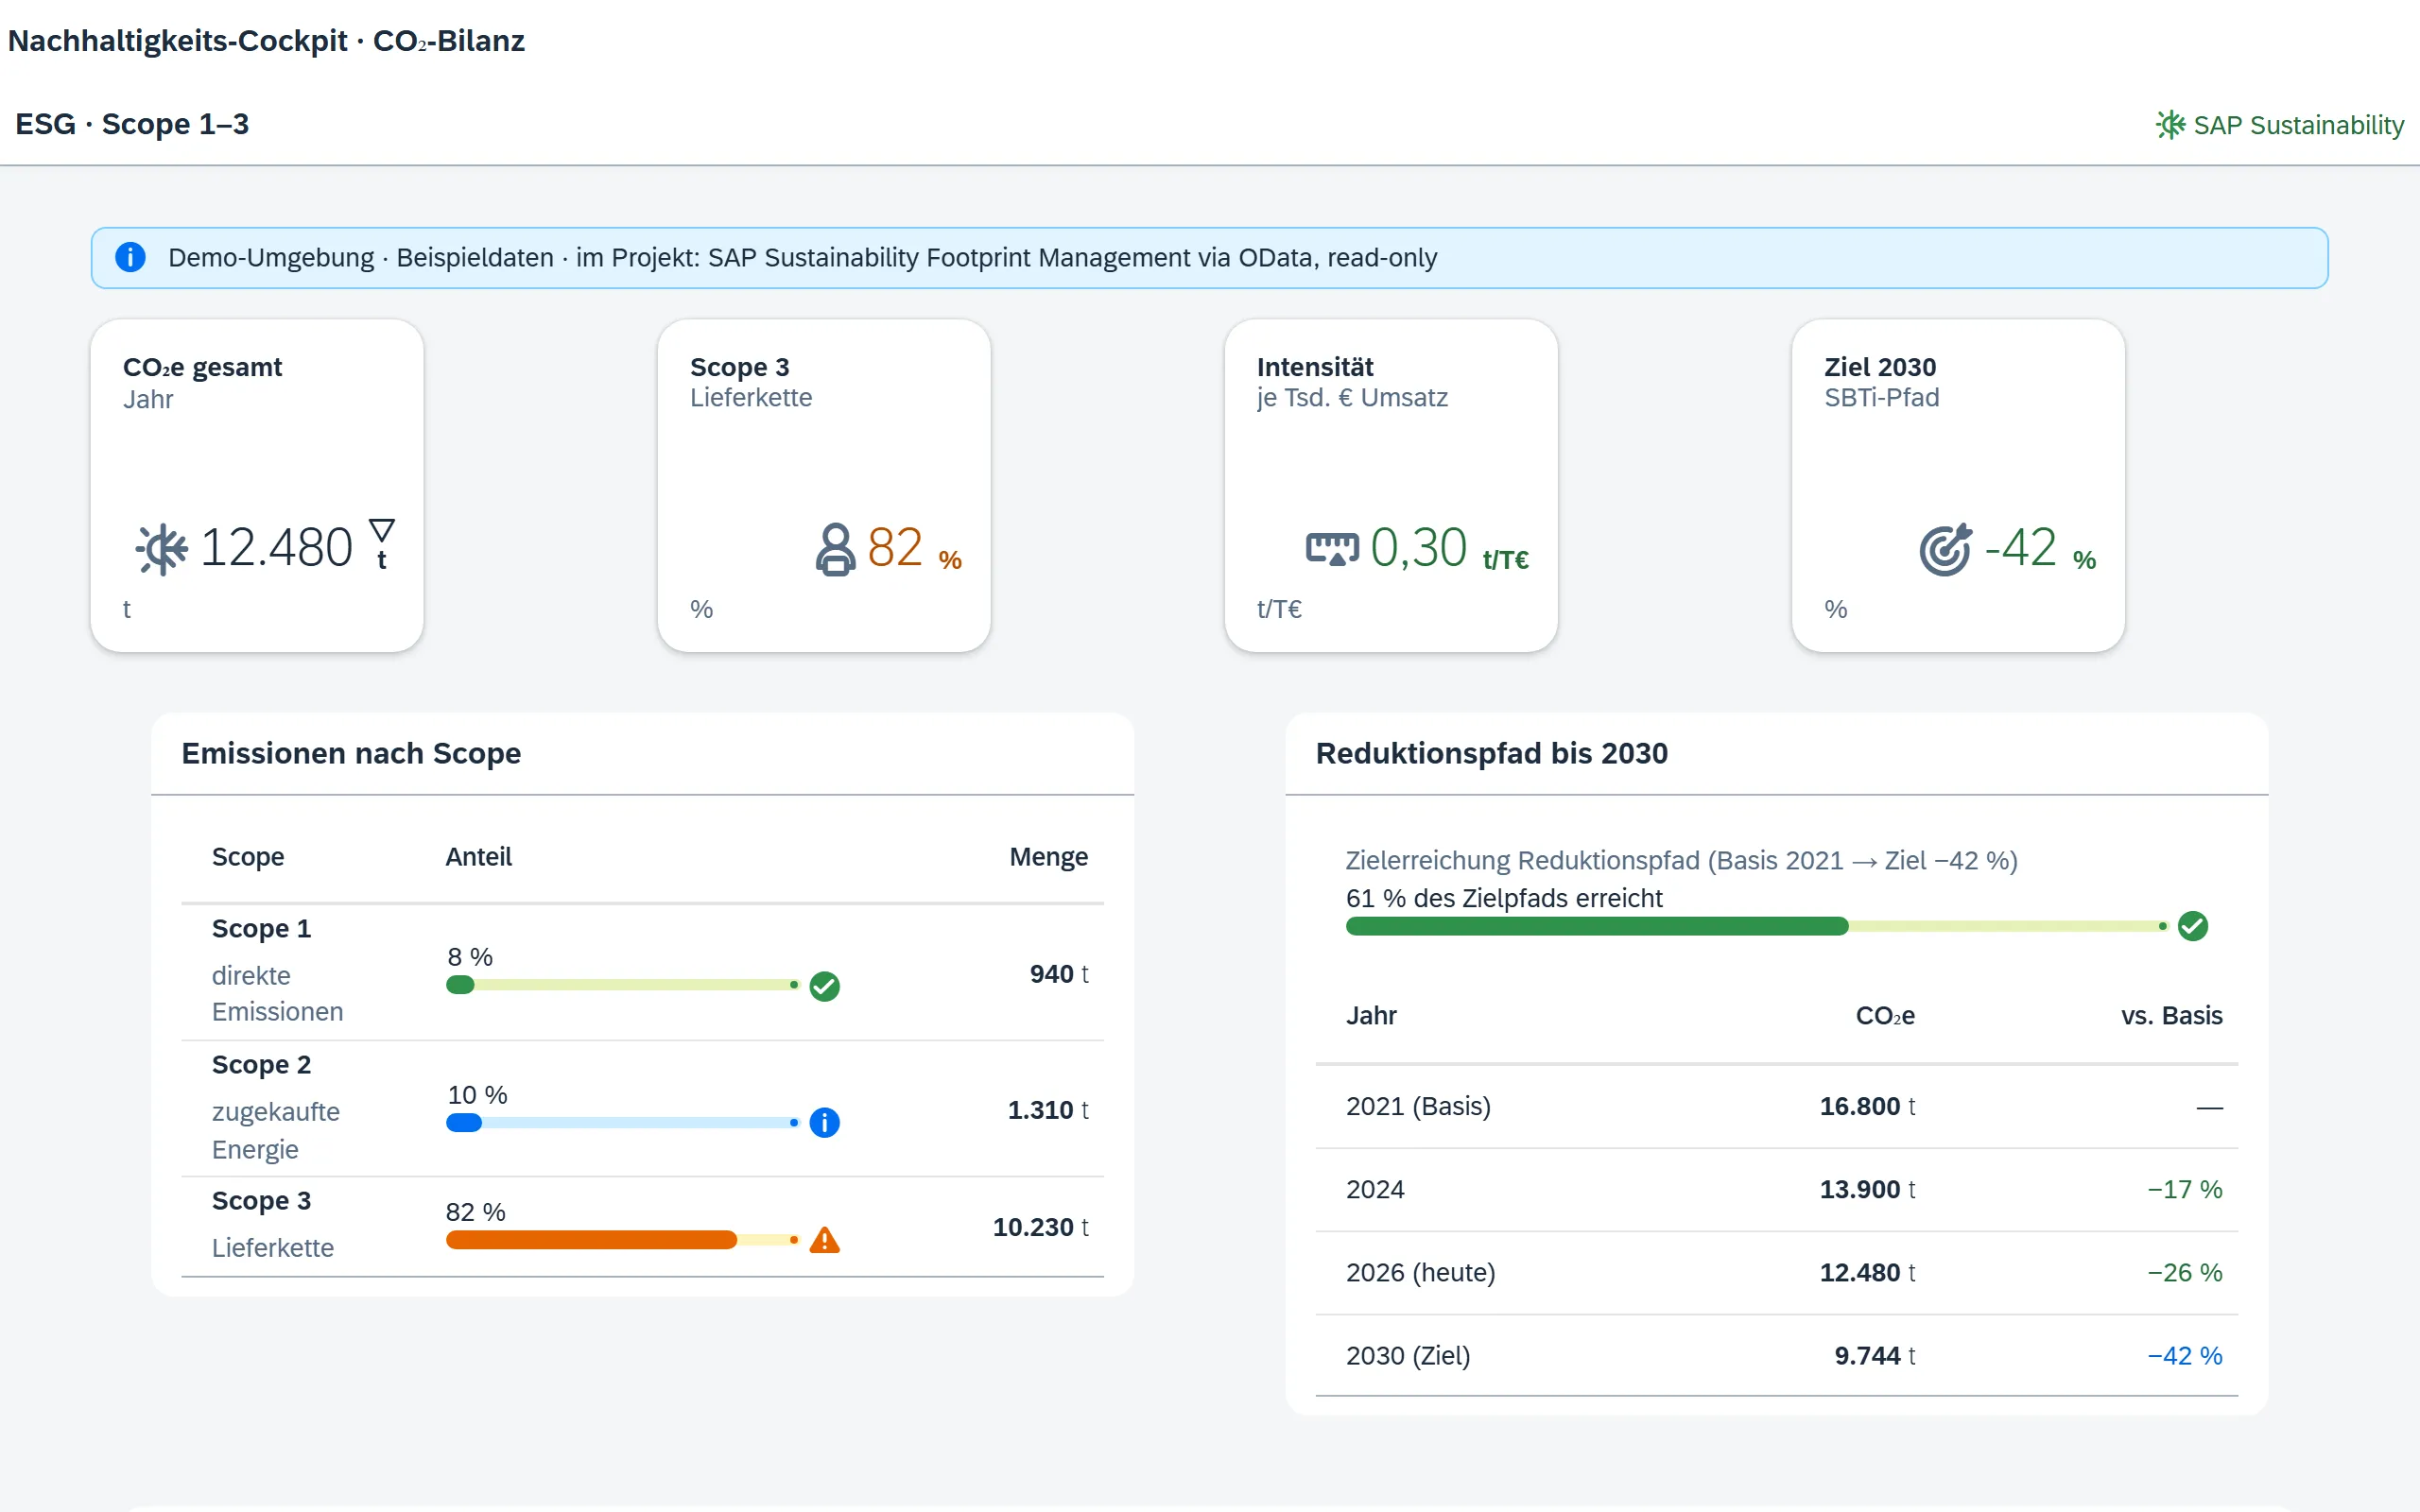Click the '16.800 t' value

(1867, 1107)
